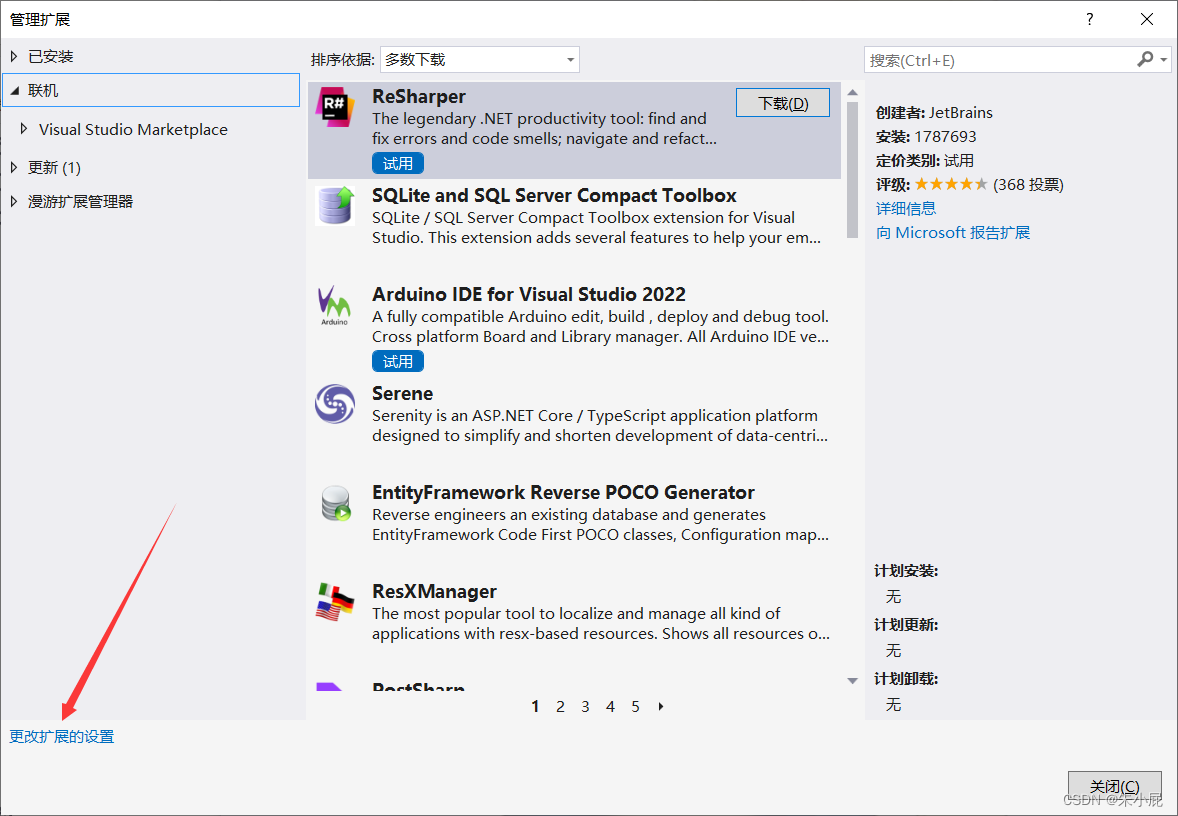The height and width of the screenshot is (816, 1178).
Task: Expand the 已安装 tree node
Action: (14, 56)
